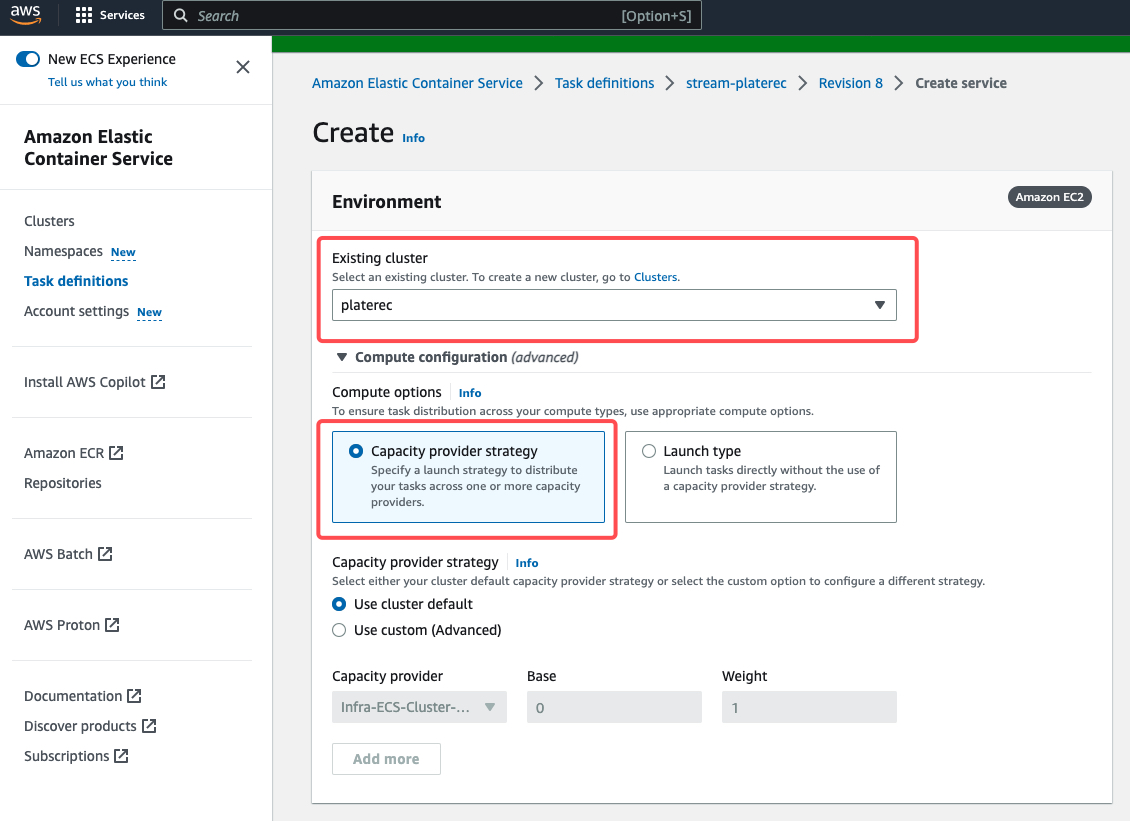The image size is (1130, 821).
Task: Close the left navigation panel
Action: [x=242, y=67]
